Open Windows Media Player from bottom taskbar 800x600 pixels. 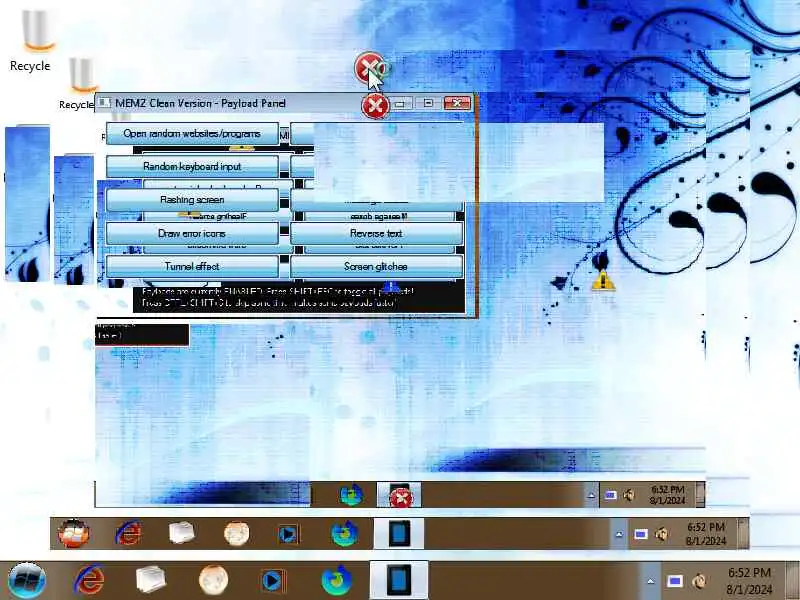coord(273,581)
